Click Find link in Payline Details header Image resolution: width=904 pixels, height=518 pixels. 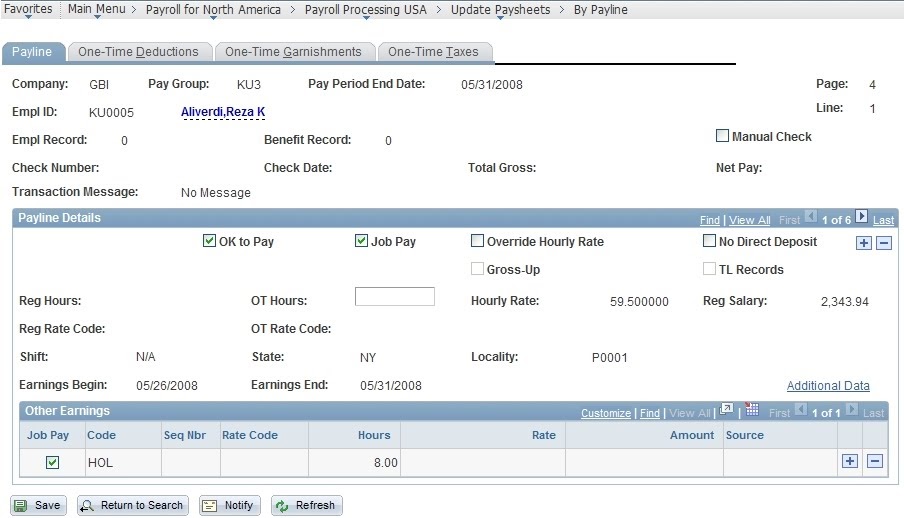tap(710, 220)
